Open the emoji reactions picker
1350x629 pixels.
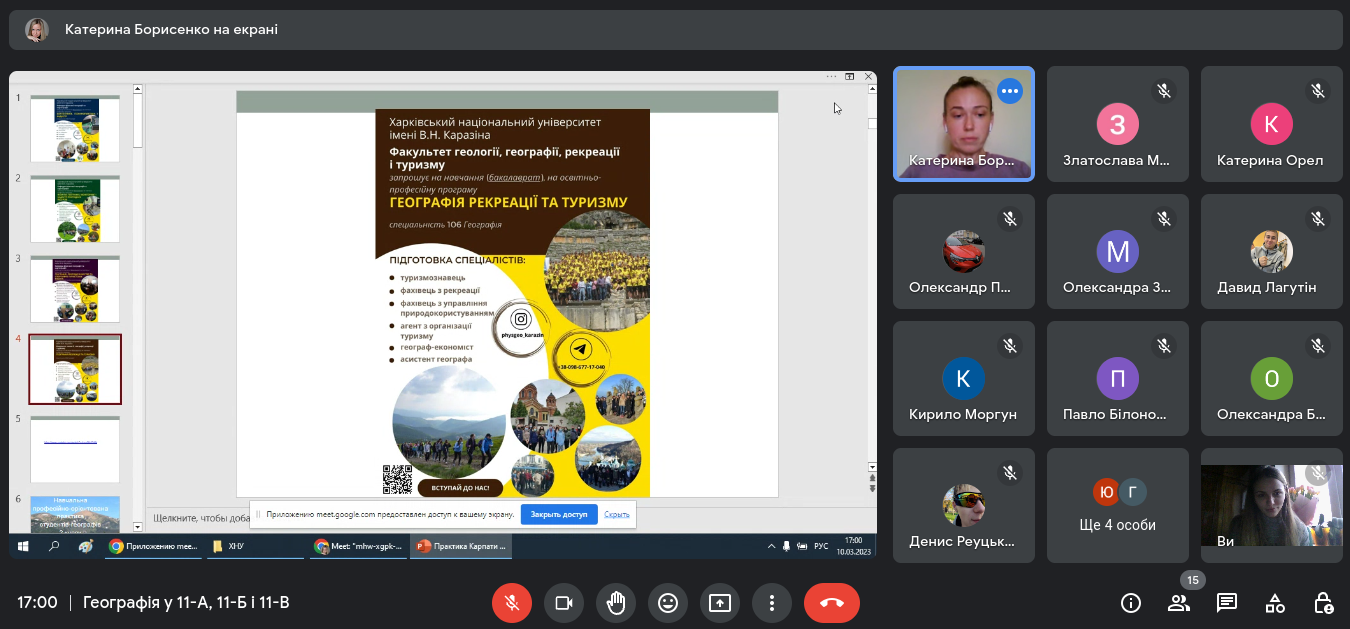[668, 603]
